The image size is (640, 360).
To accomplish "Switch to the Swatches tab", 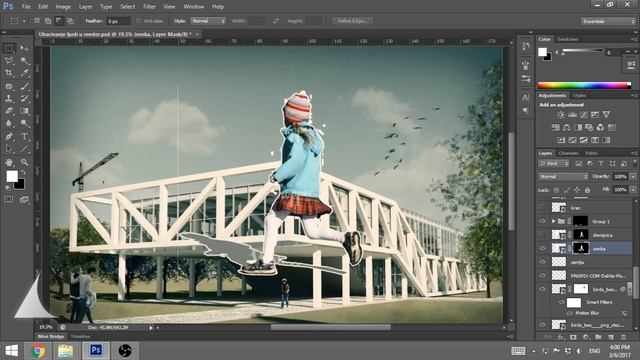I will [567, 39].
